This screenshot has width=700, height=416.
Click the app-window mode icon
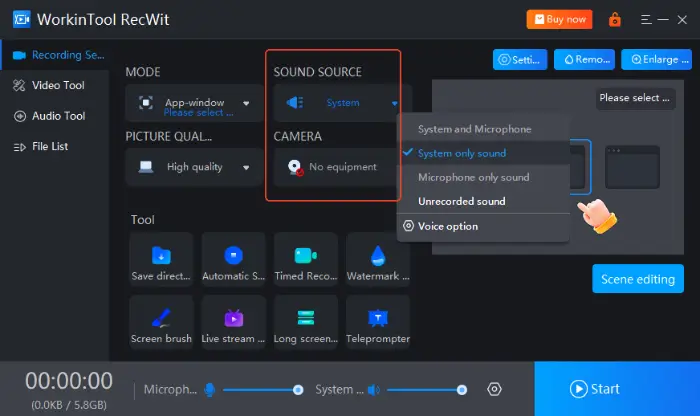(146, 103)
